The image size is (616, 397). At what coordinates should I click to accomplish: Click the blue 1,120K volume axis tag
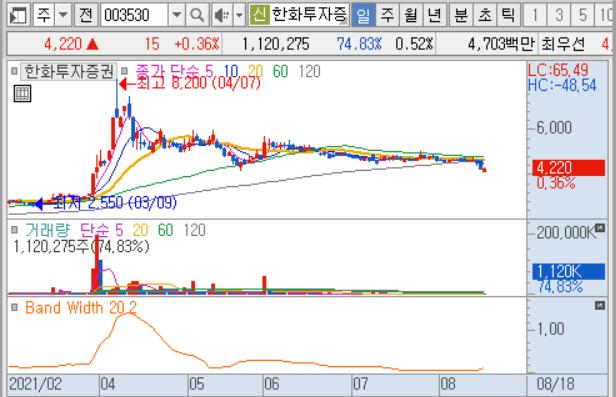tap(568, 271)
